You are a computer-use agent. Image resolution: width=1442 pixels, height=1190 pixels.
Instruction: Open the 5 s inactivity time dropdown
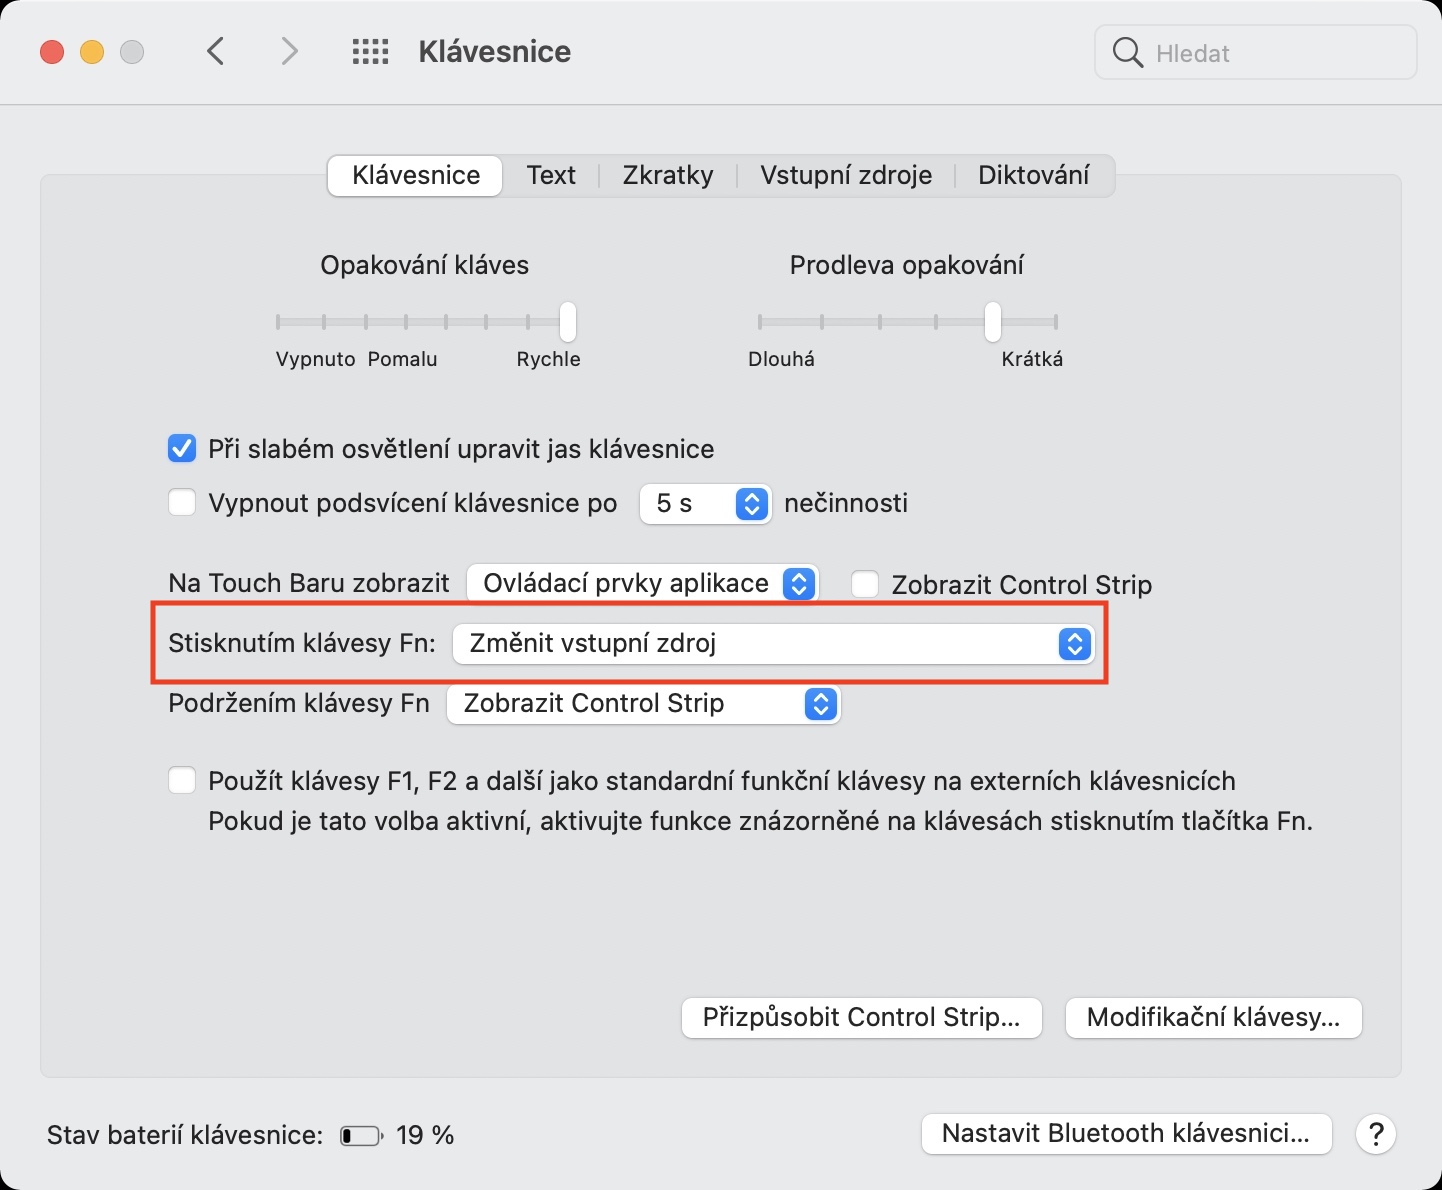(705, 503)
